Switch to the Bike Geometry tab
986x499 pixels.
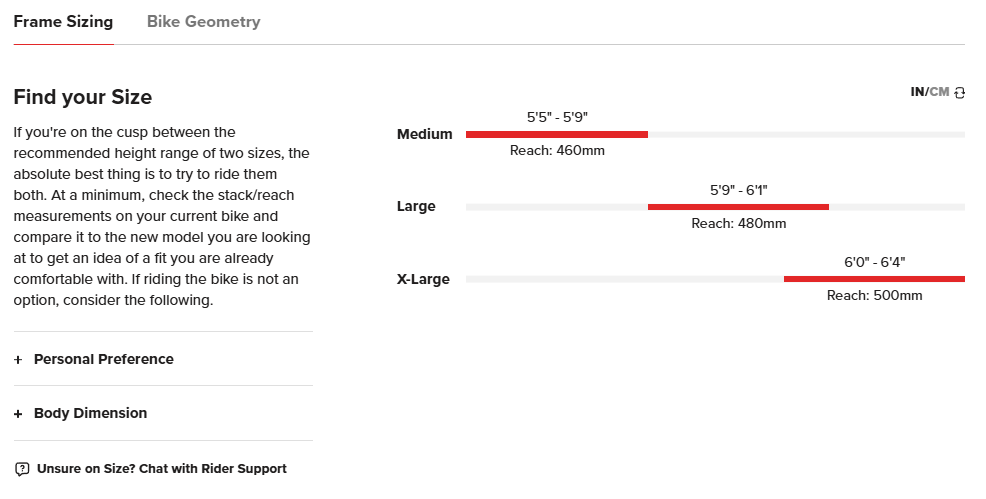pos(203,22)
